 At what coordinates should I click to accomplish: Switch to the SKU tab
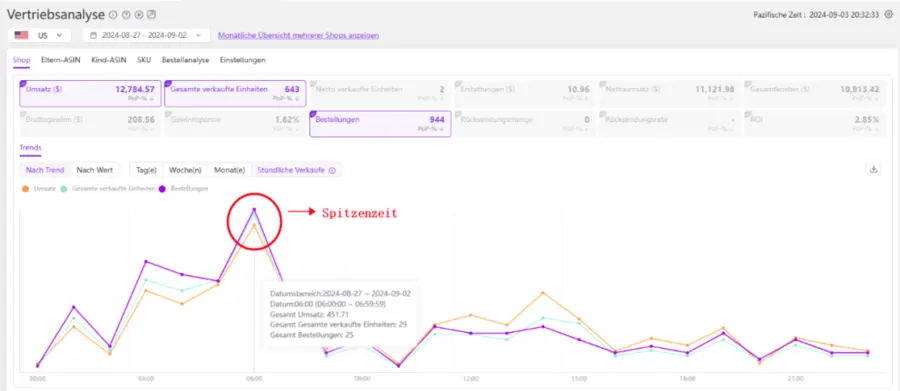[x=144, y=60]
